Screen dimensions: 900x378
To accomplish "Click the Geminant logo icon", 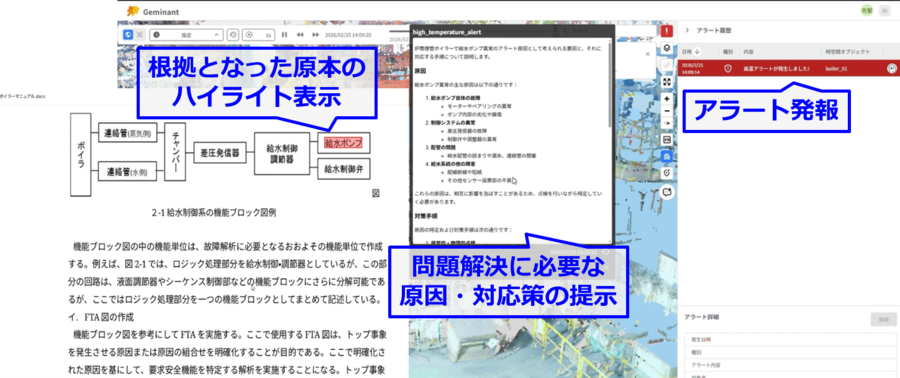I will click(x=133, y=10).
